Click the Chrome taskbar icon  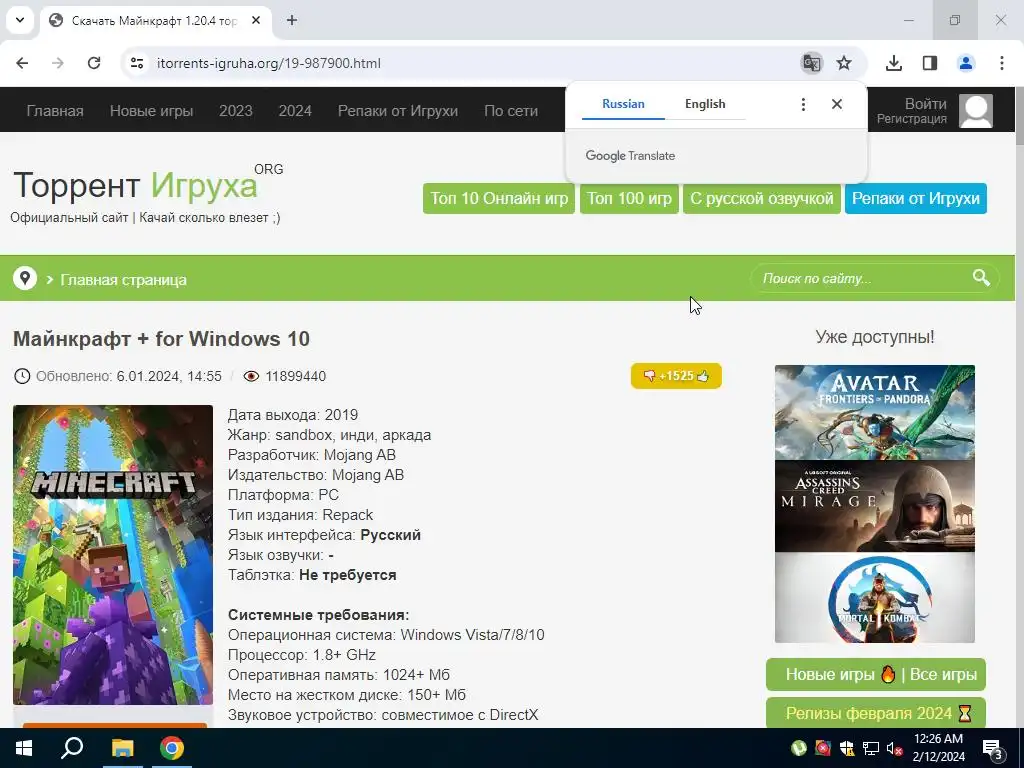click(172, 748)
